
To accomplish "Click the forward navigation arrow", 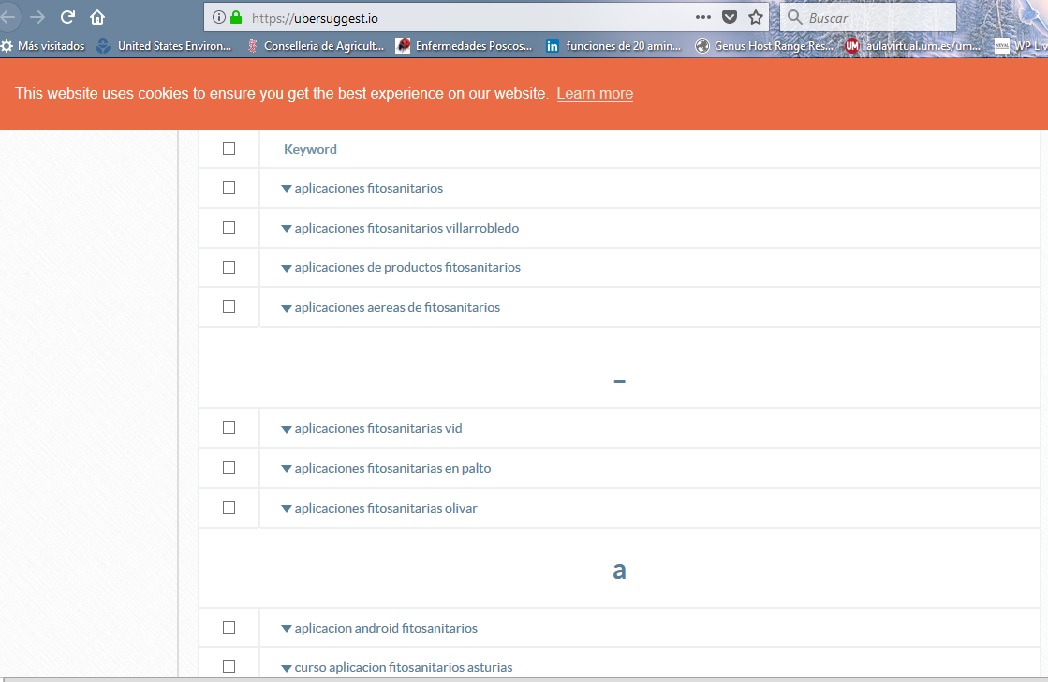I will [x=38, y=17].
